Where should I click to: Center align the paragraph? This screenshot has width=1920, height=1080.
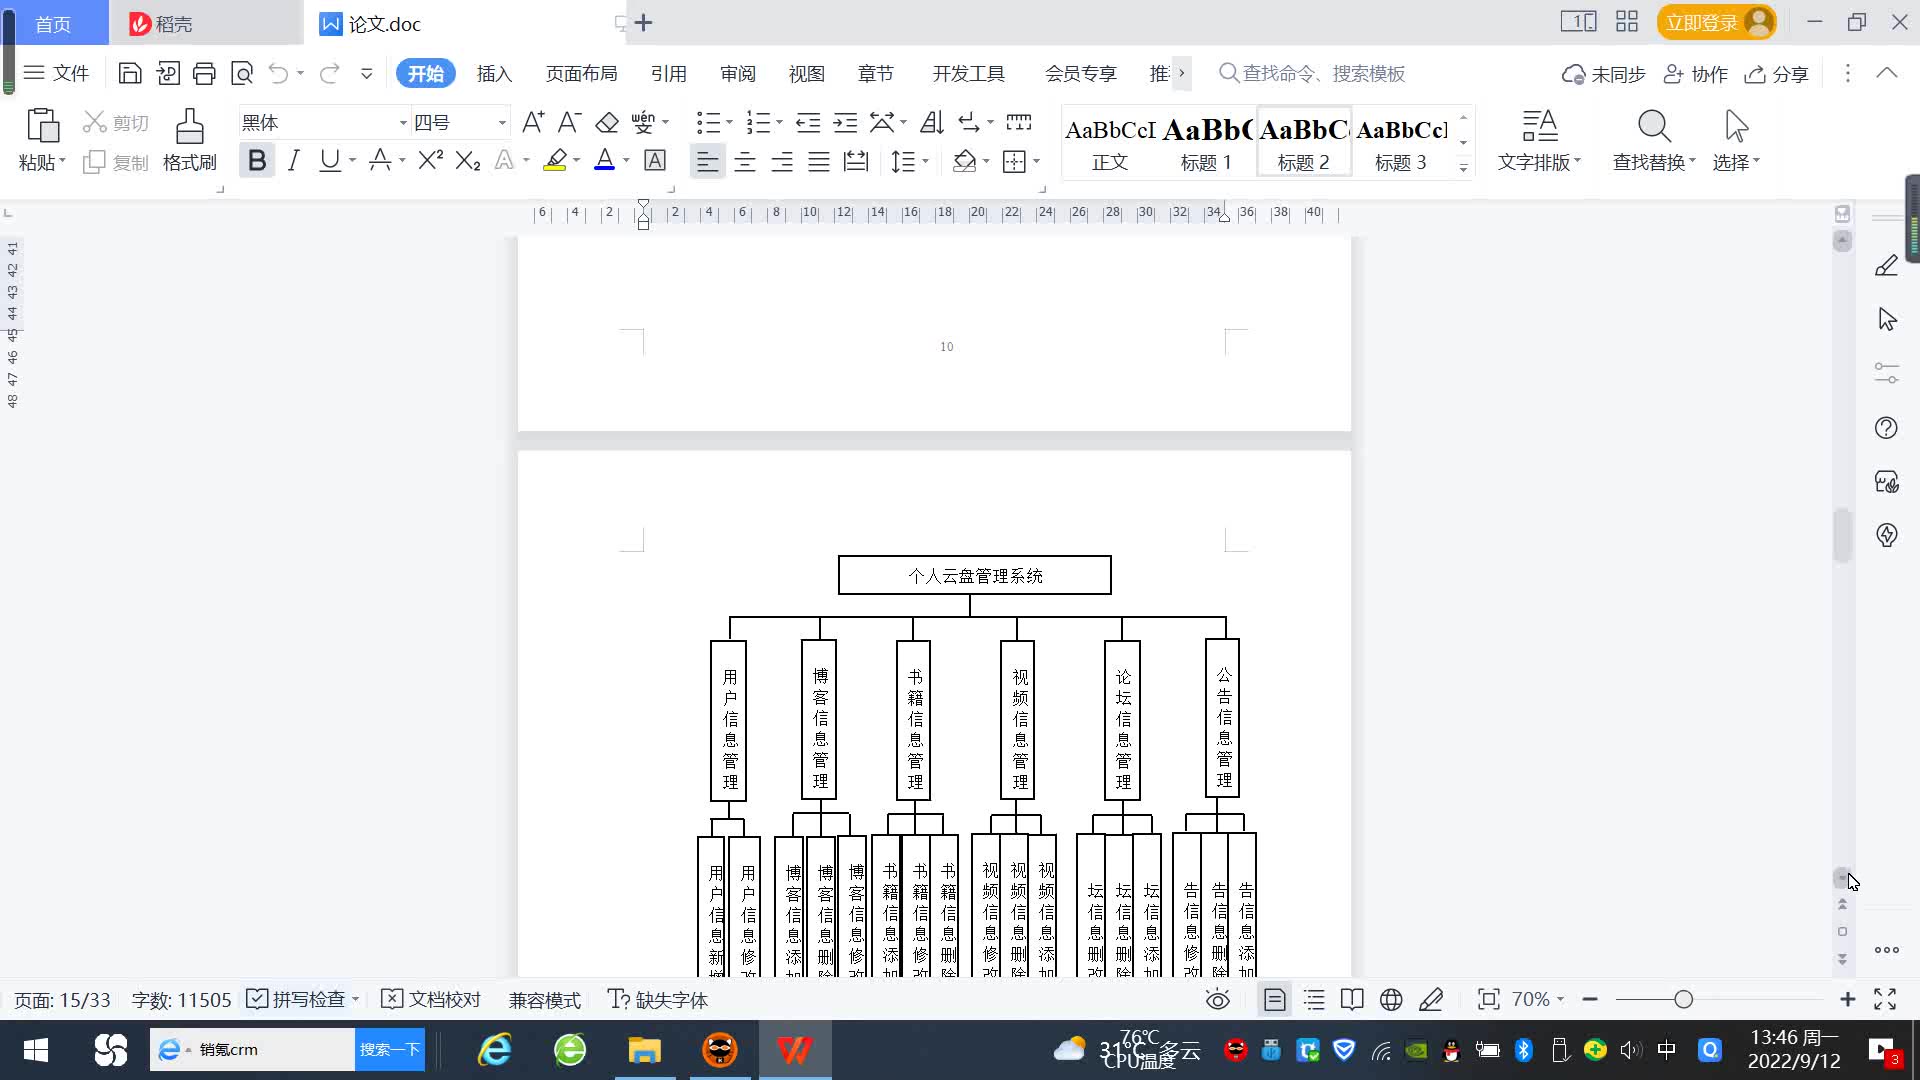745,161
